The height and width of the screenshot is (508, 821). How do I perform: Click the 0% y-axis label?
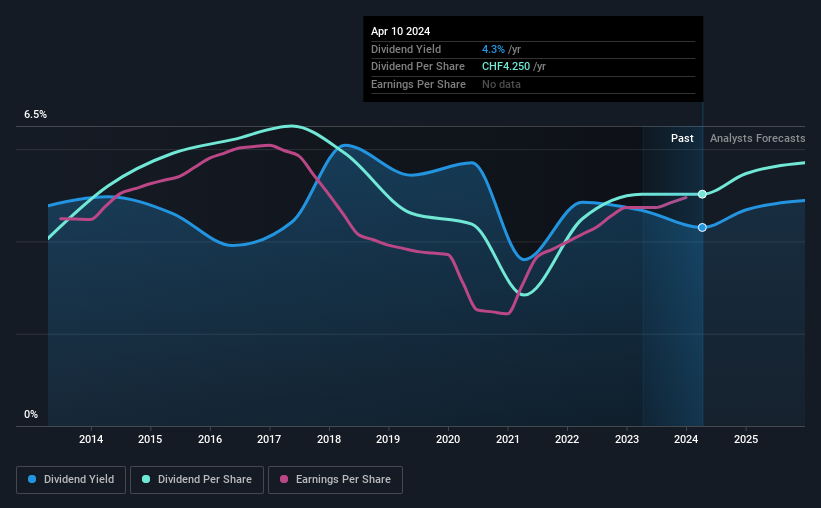point(31,414)
